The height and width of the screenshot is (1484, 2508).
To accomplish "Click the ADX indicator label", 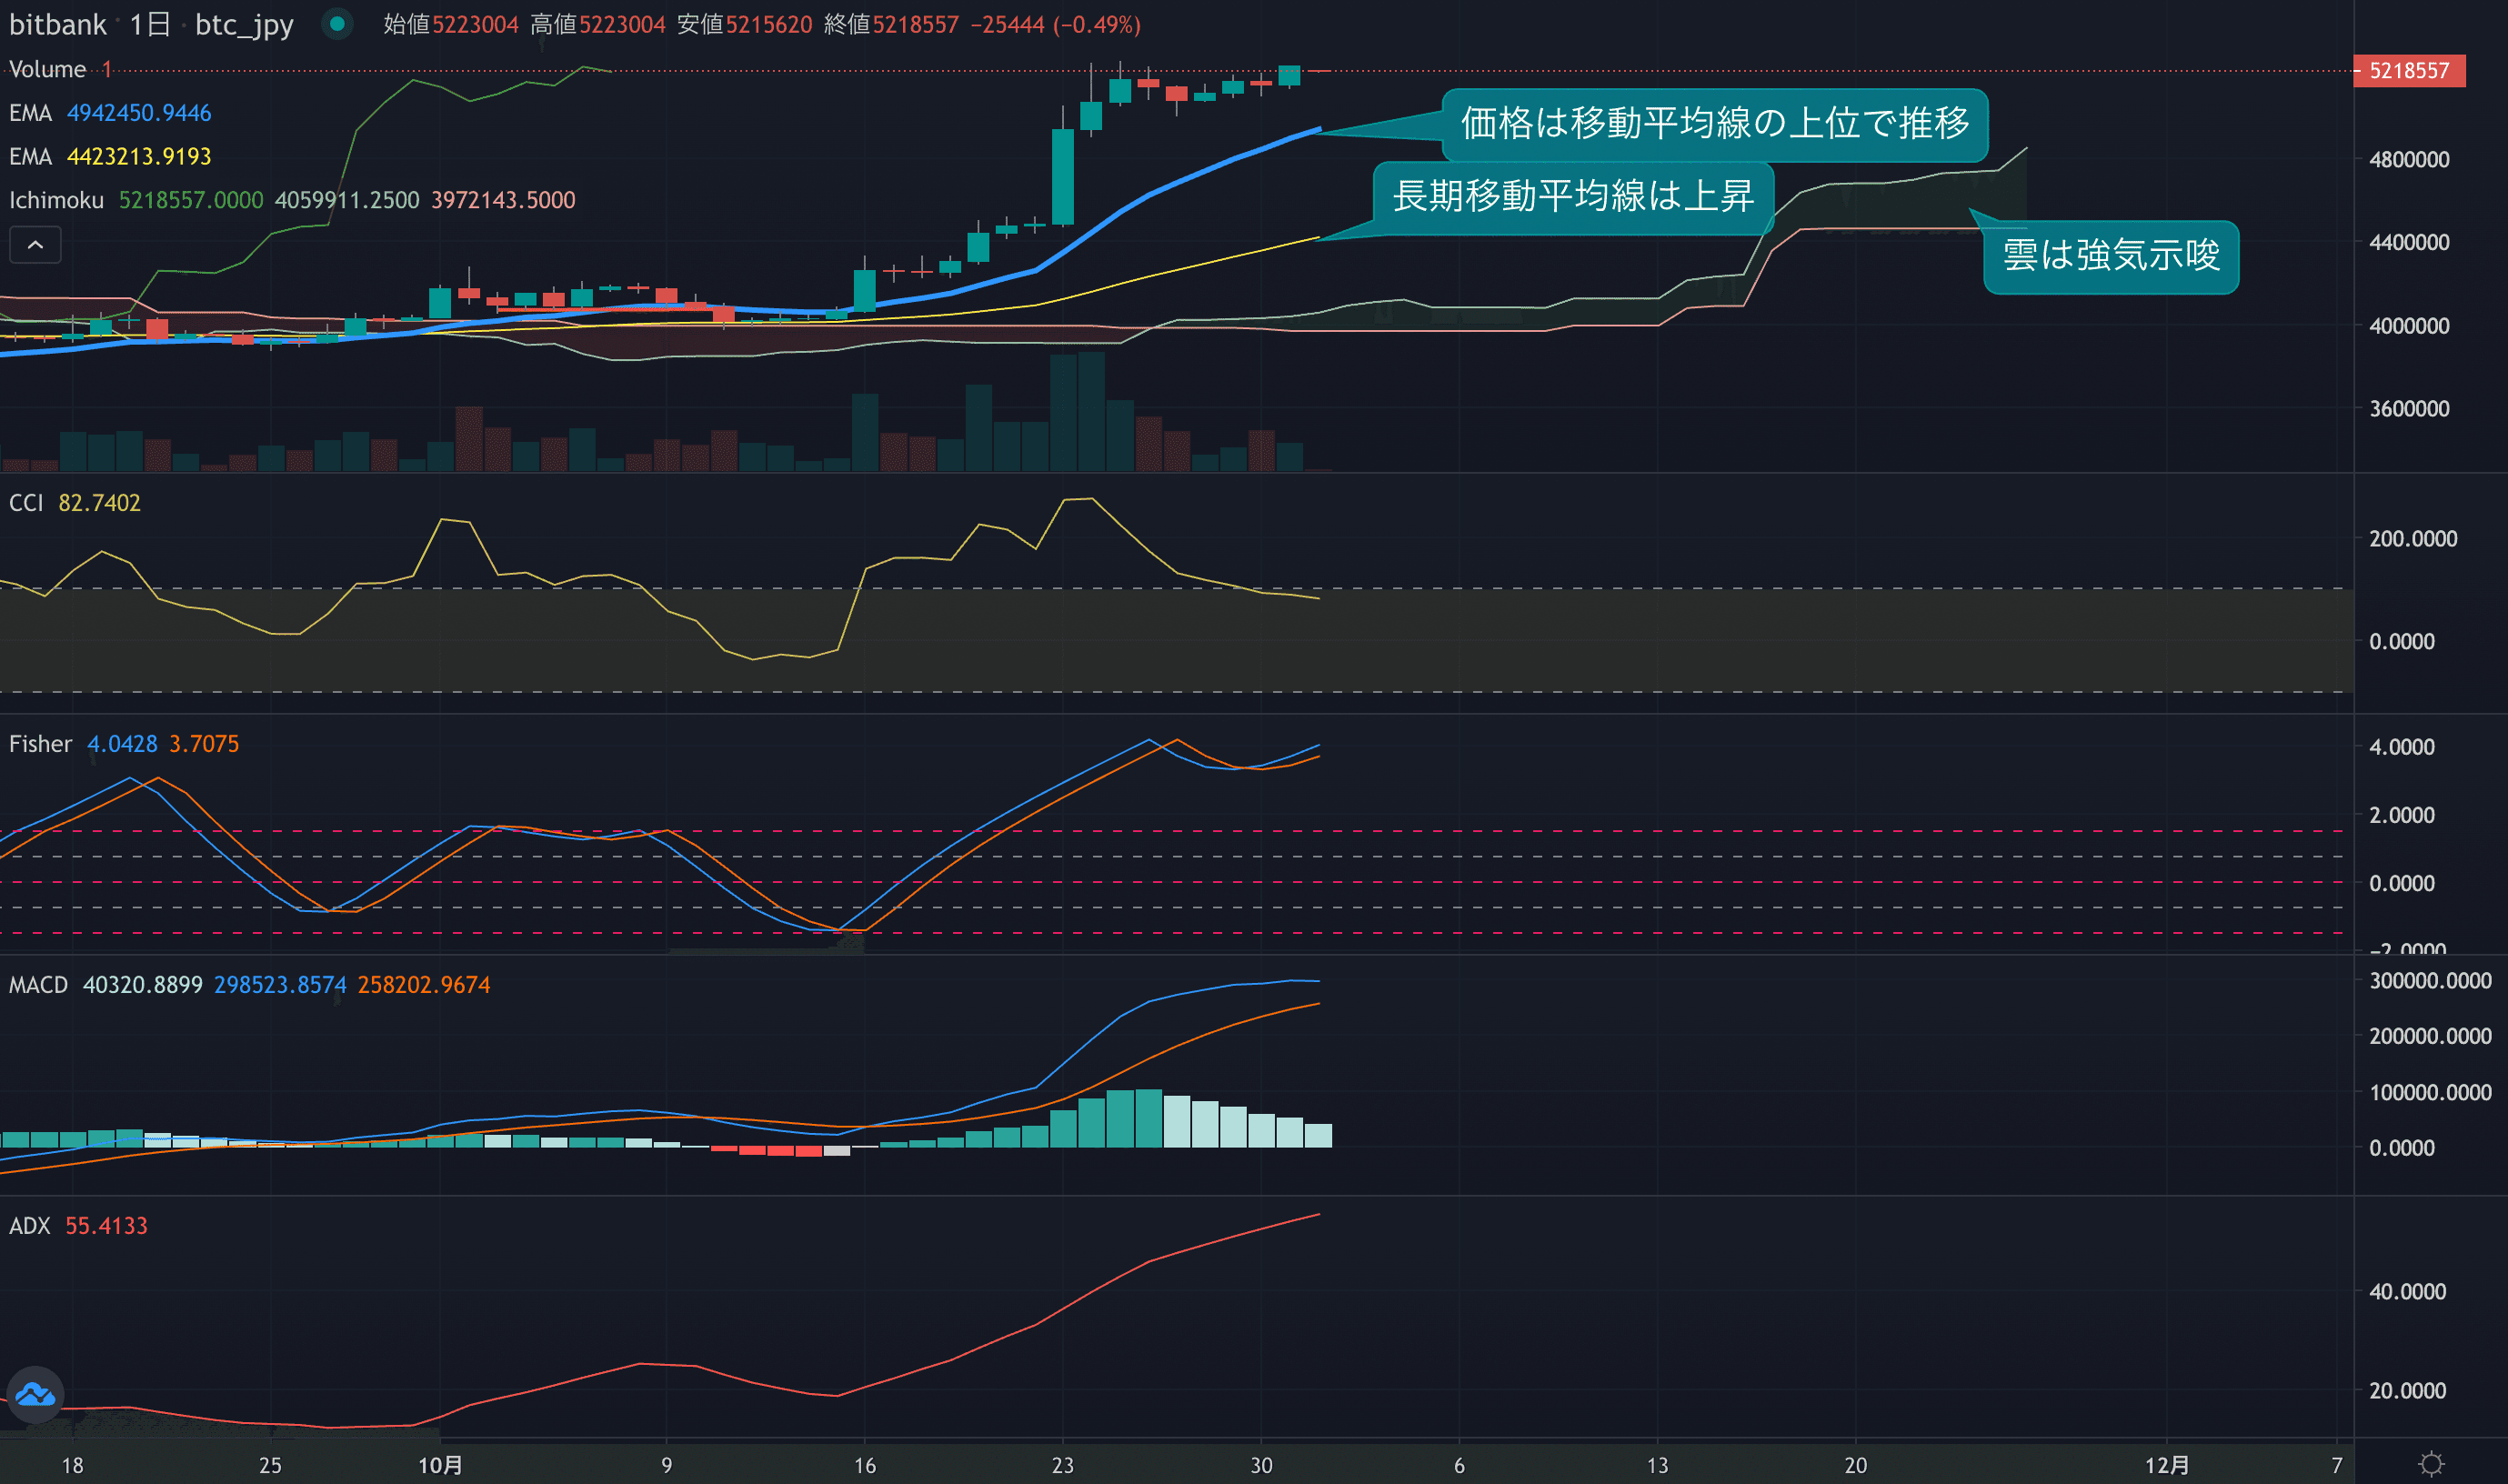I will tap(29, 1226).
